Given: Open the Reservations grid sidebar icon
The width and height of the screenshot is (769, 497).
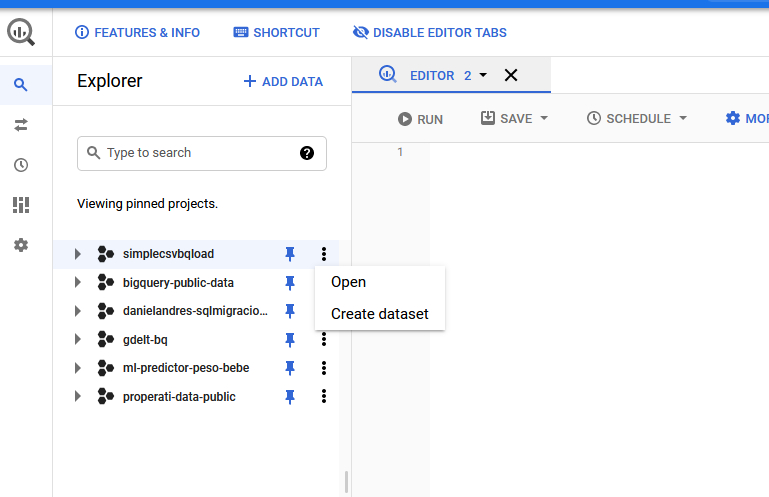Looking at the screenshot, I should 21,205.
